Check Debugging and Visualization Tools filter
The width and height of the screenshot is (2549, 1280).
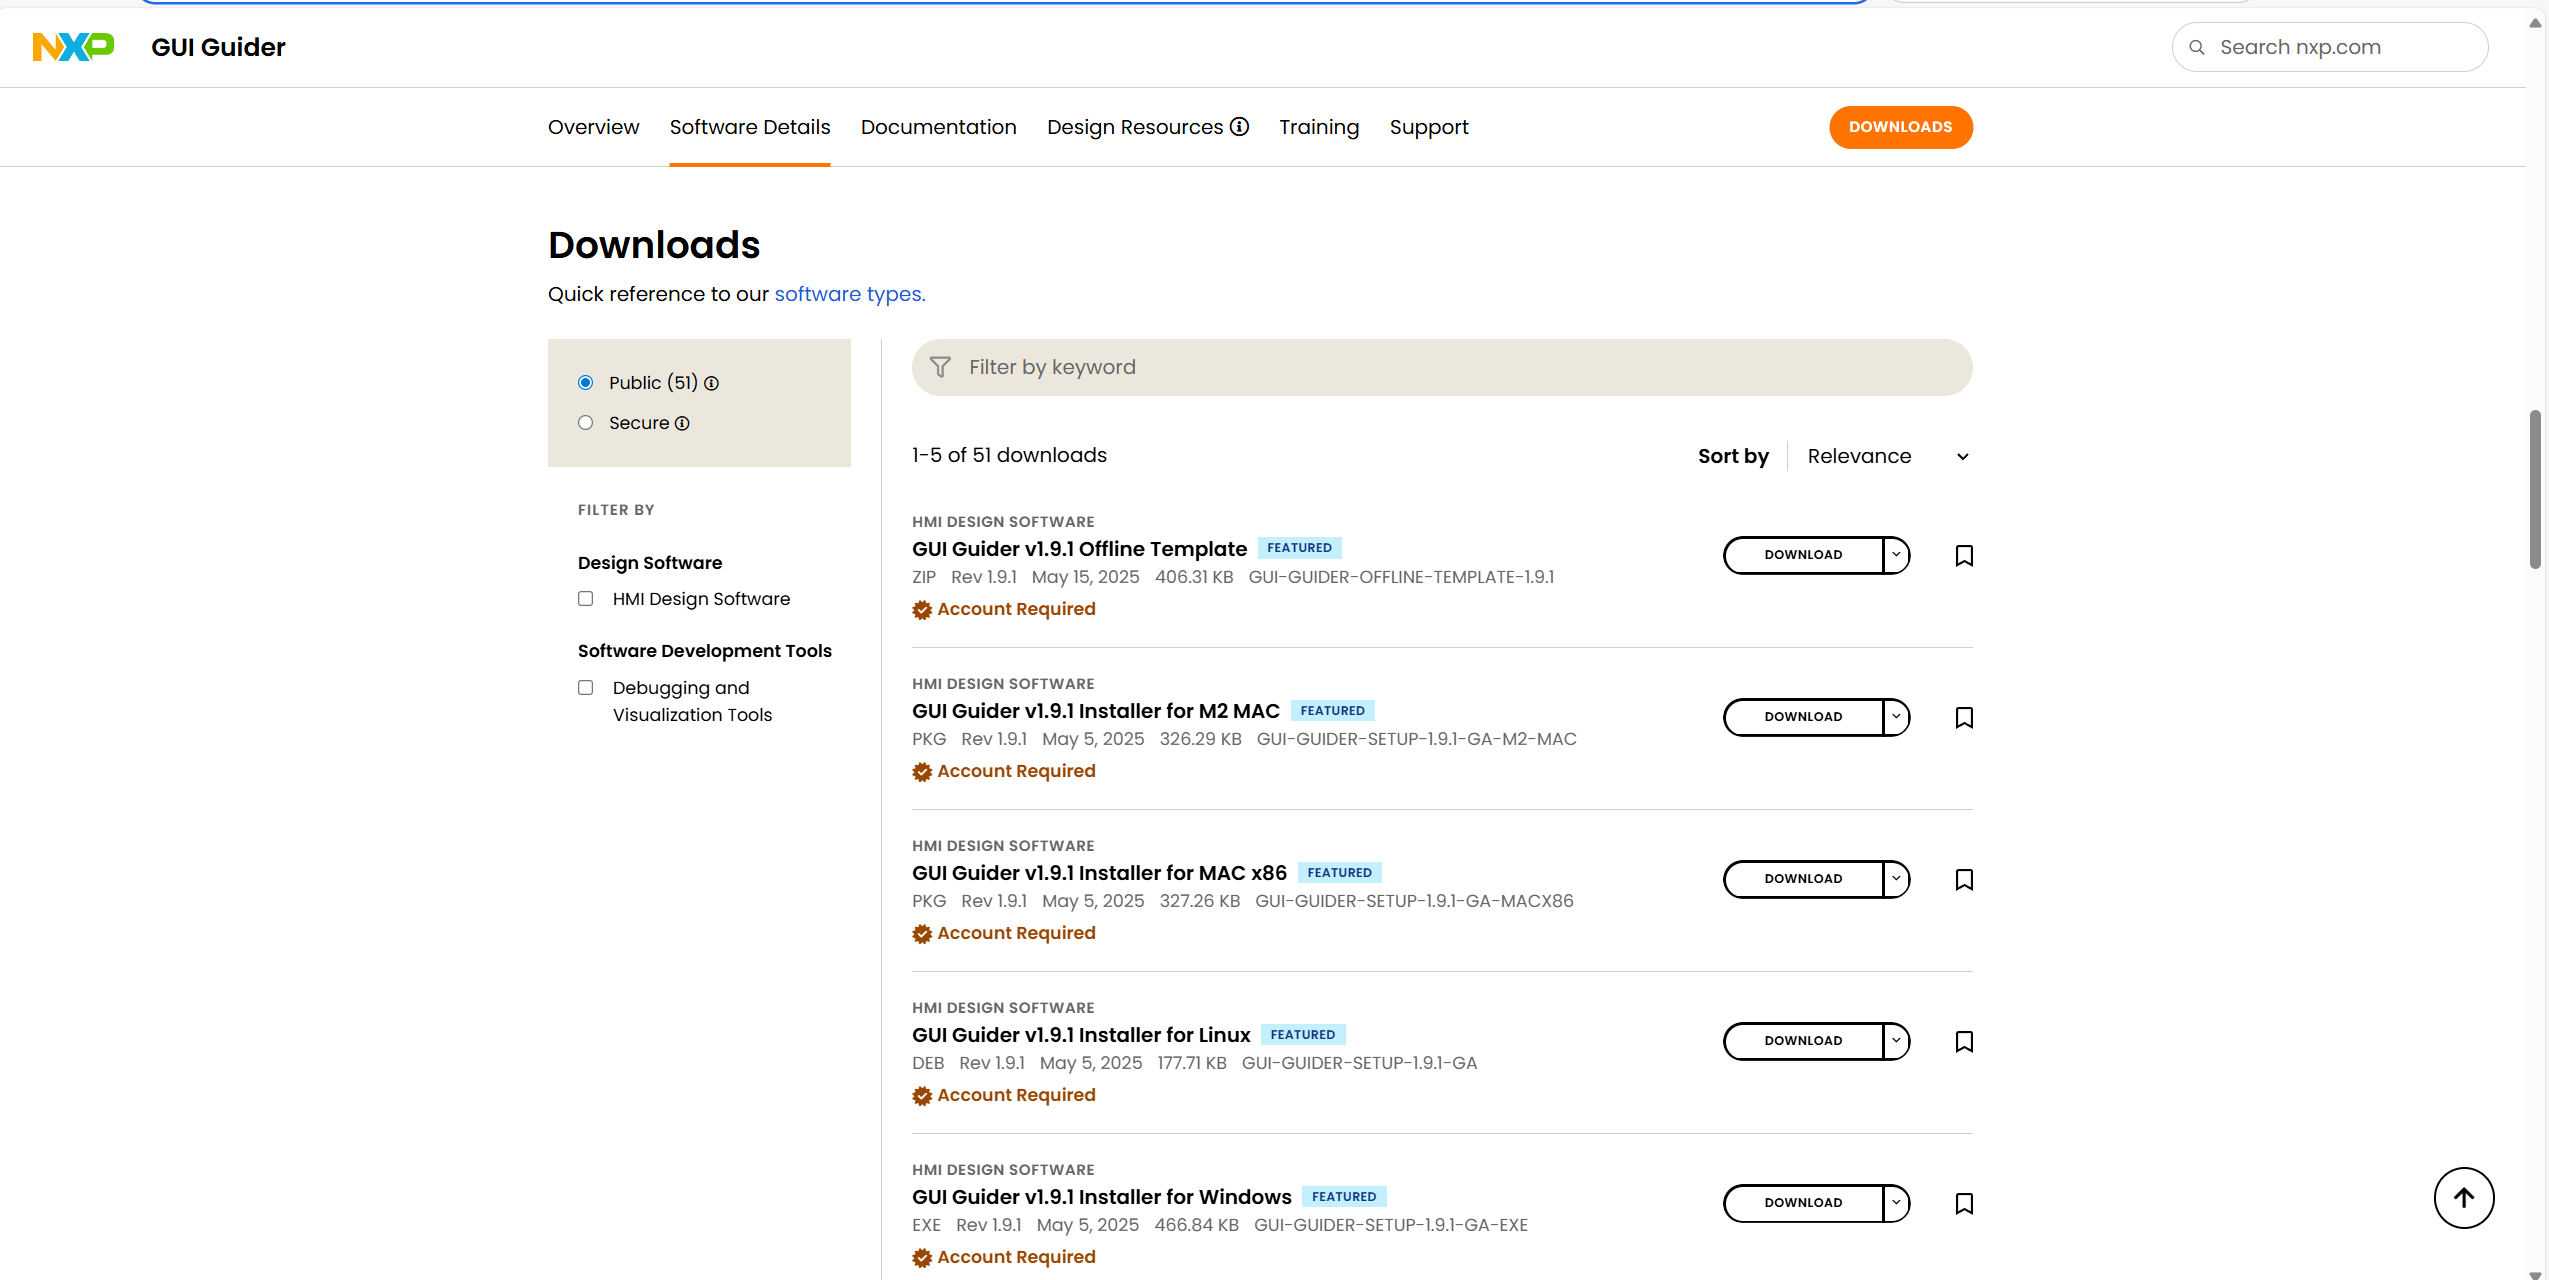586,688
